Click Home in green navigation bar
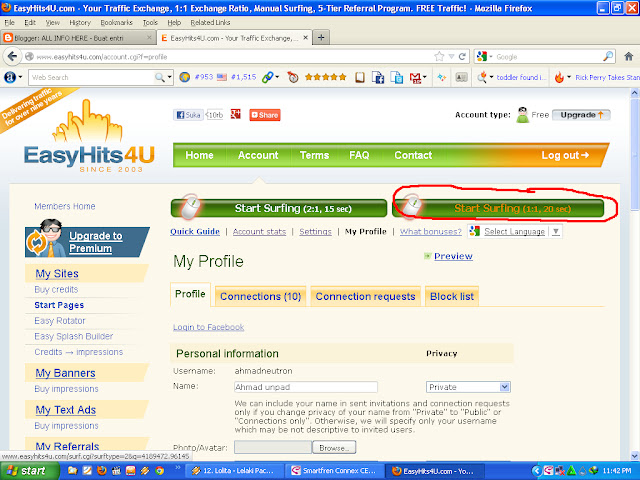Viewport: 640px width, 480px height. [x=199, y=155]
